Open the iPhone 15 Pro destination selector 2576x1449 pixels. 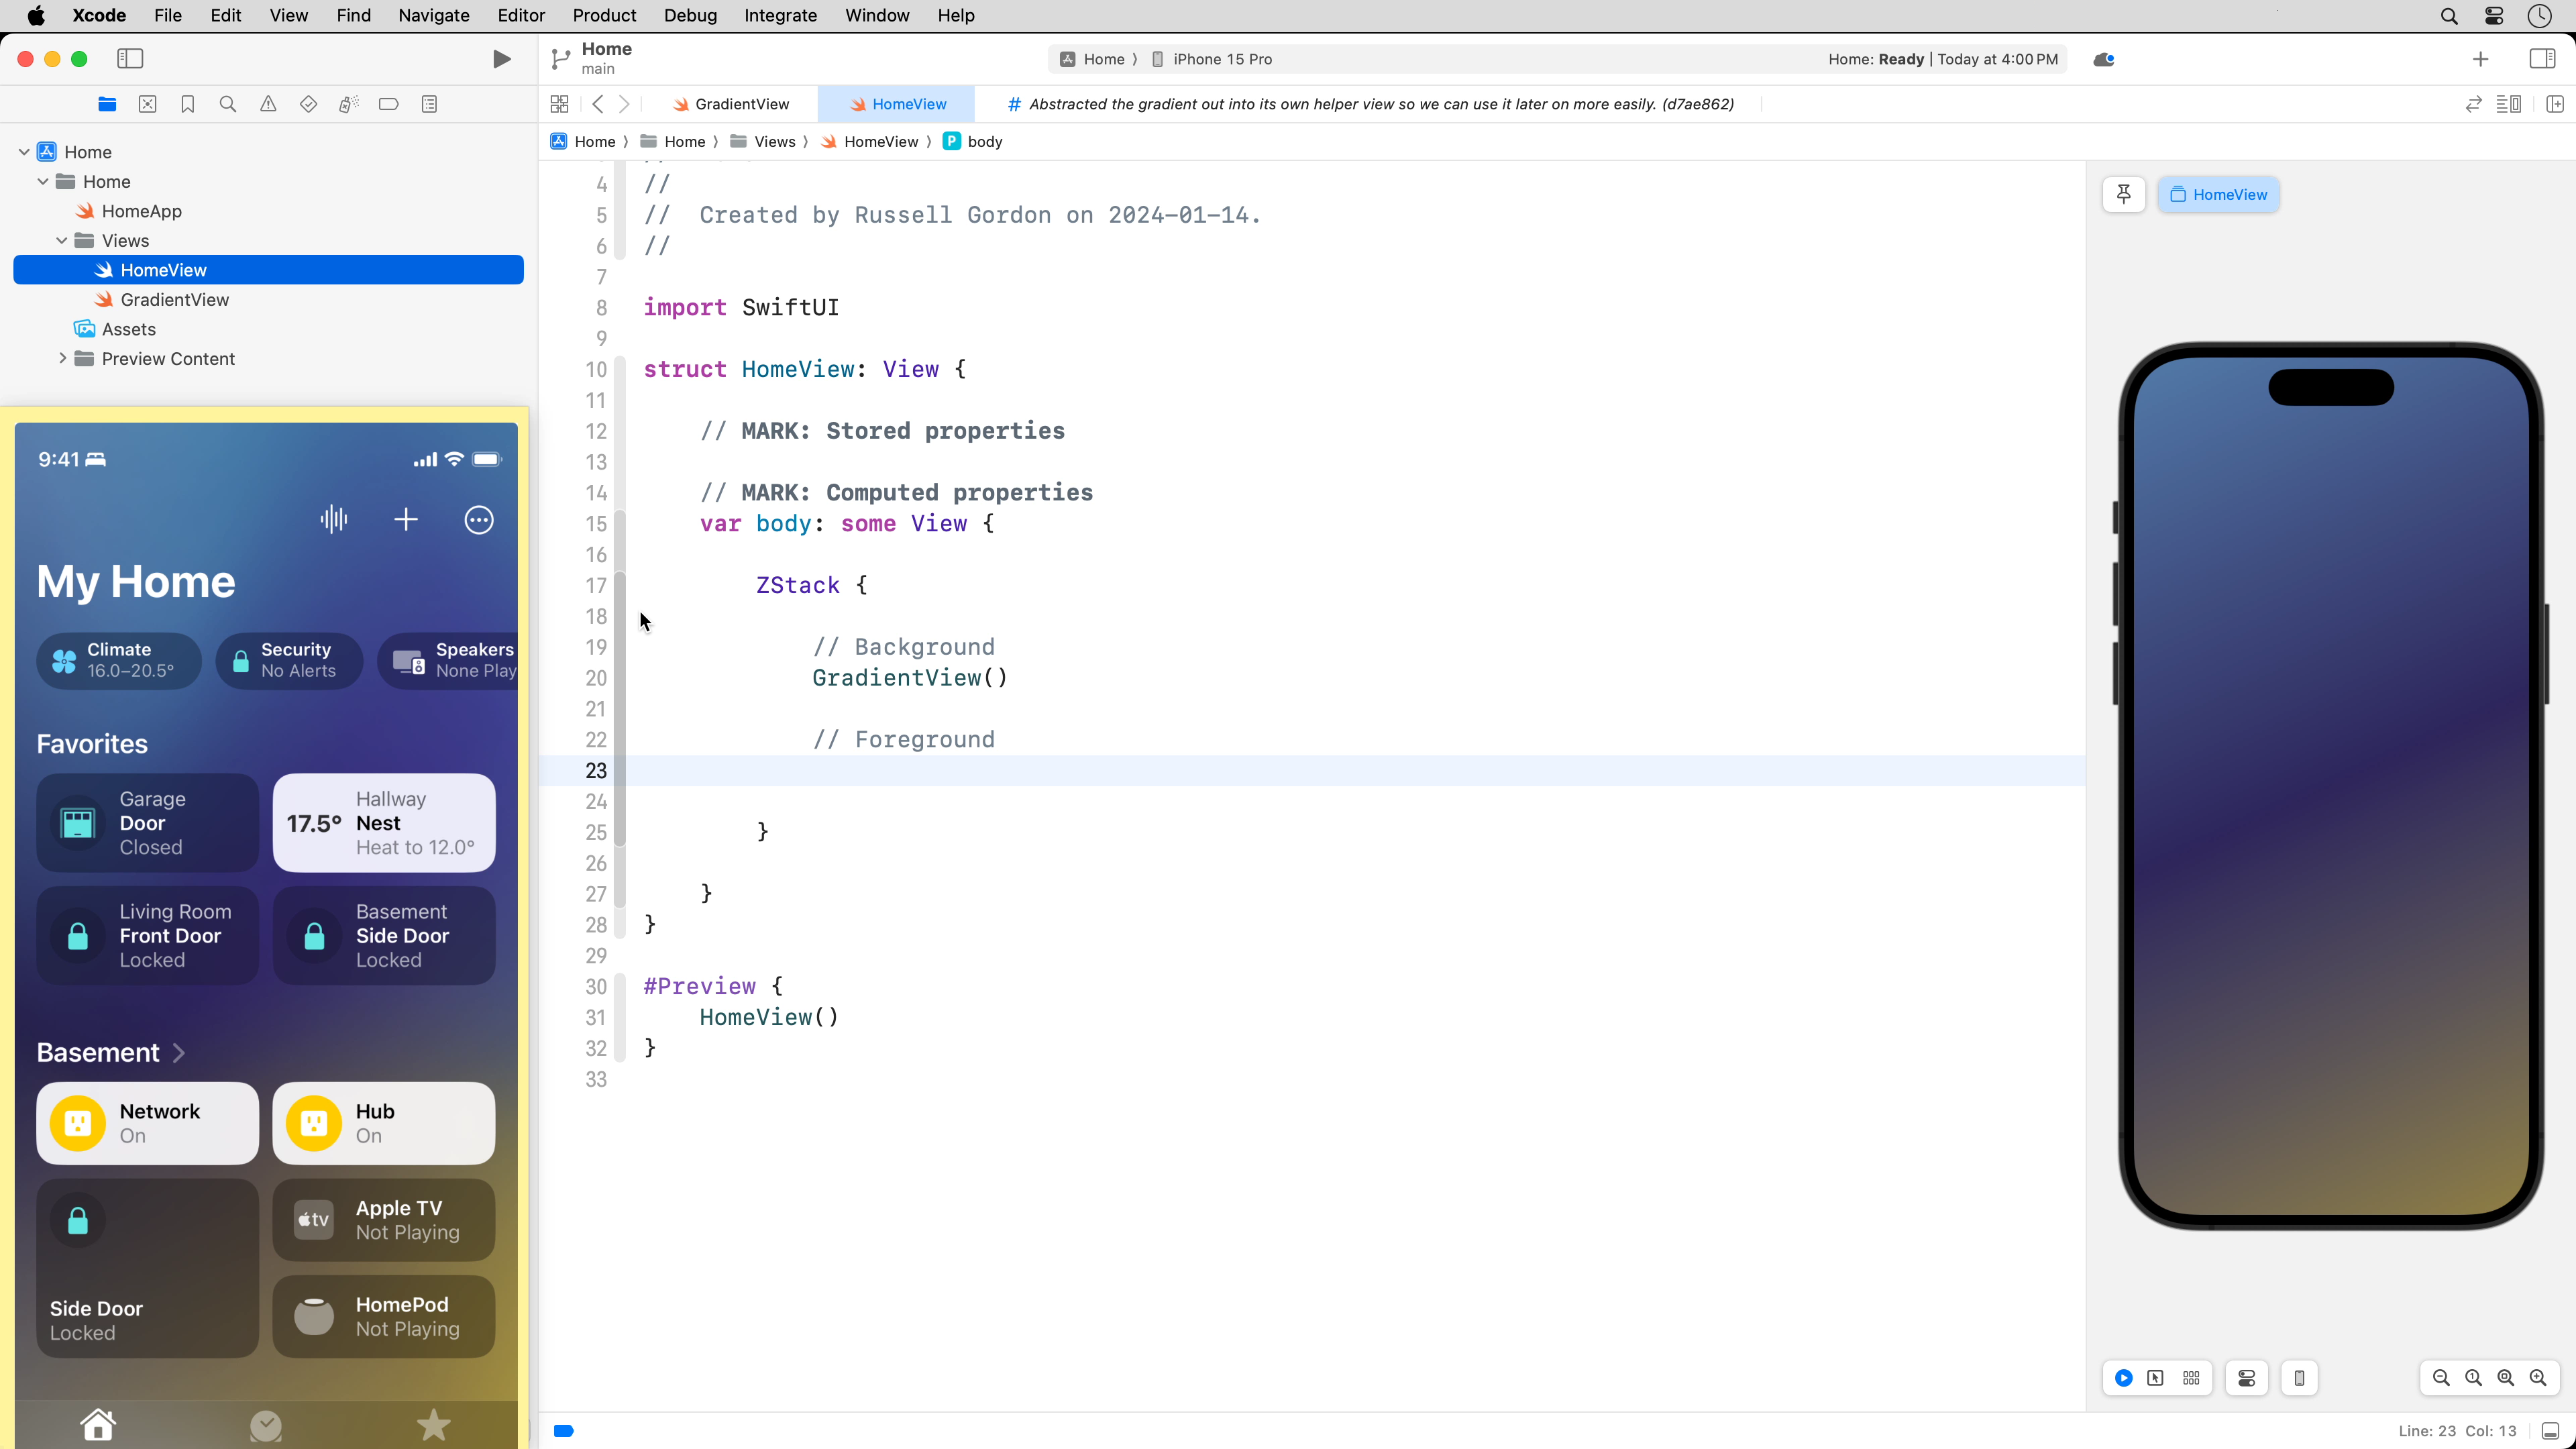1211,59
